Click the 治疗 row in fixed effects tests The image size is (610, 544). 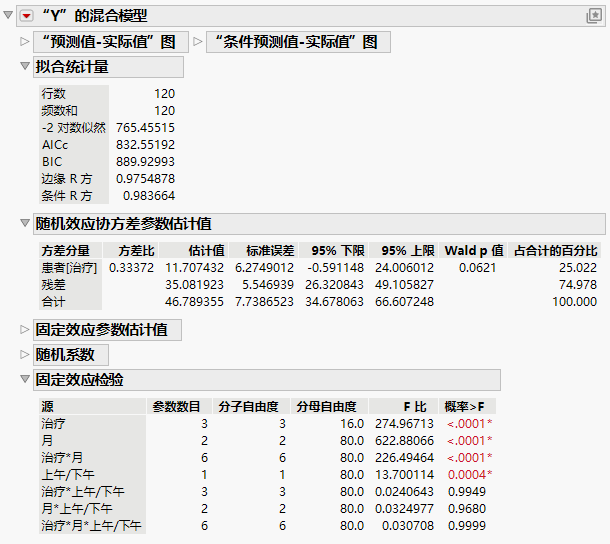(54, 424)
